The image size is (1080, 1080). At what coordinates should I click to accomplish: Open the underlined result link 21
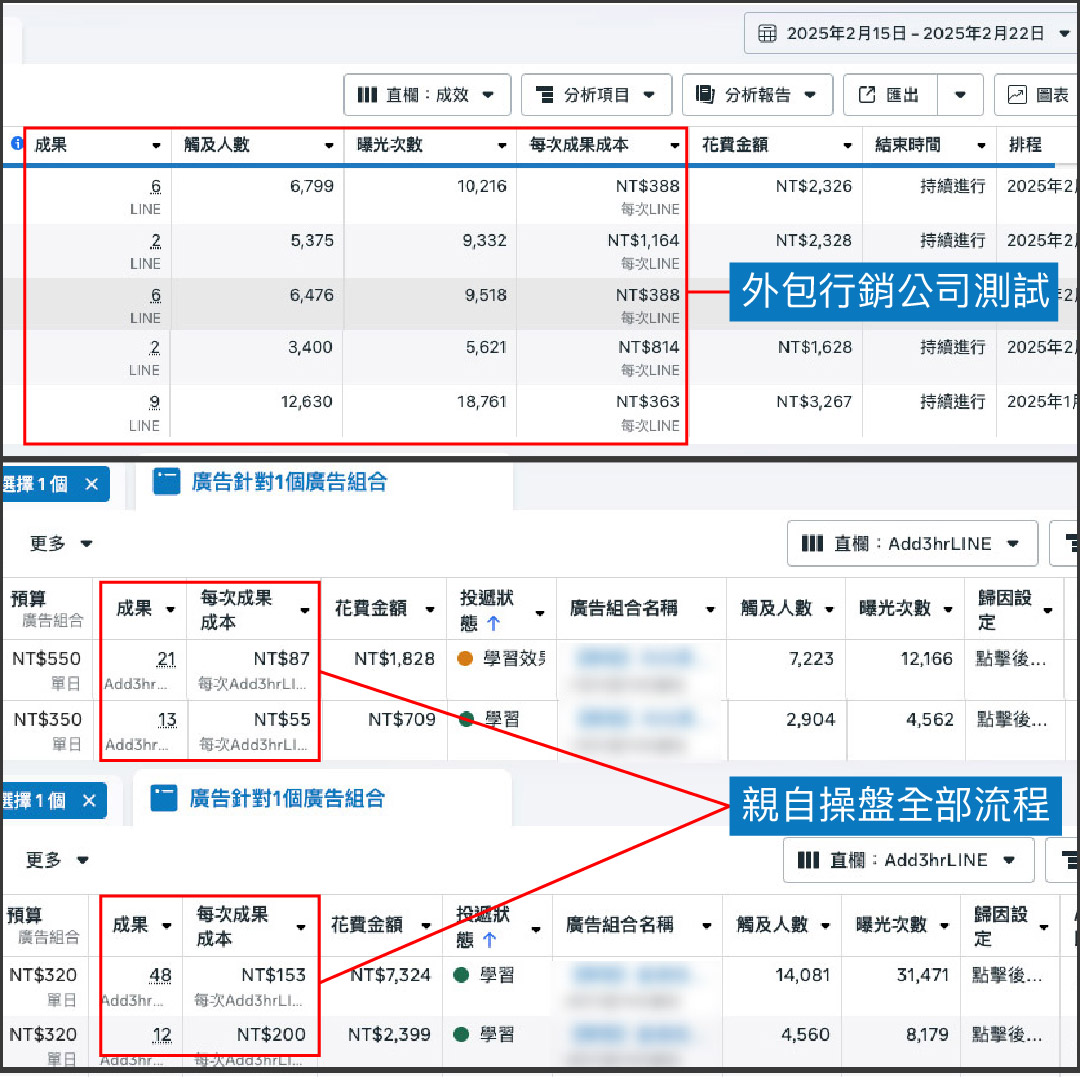[166, 659]
